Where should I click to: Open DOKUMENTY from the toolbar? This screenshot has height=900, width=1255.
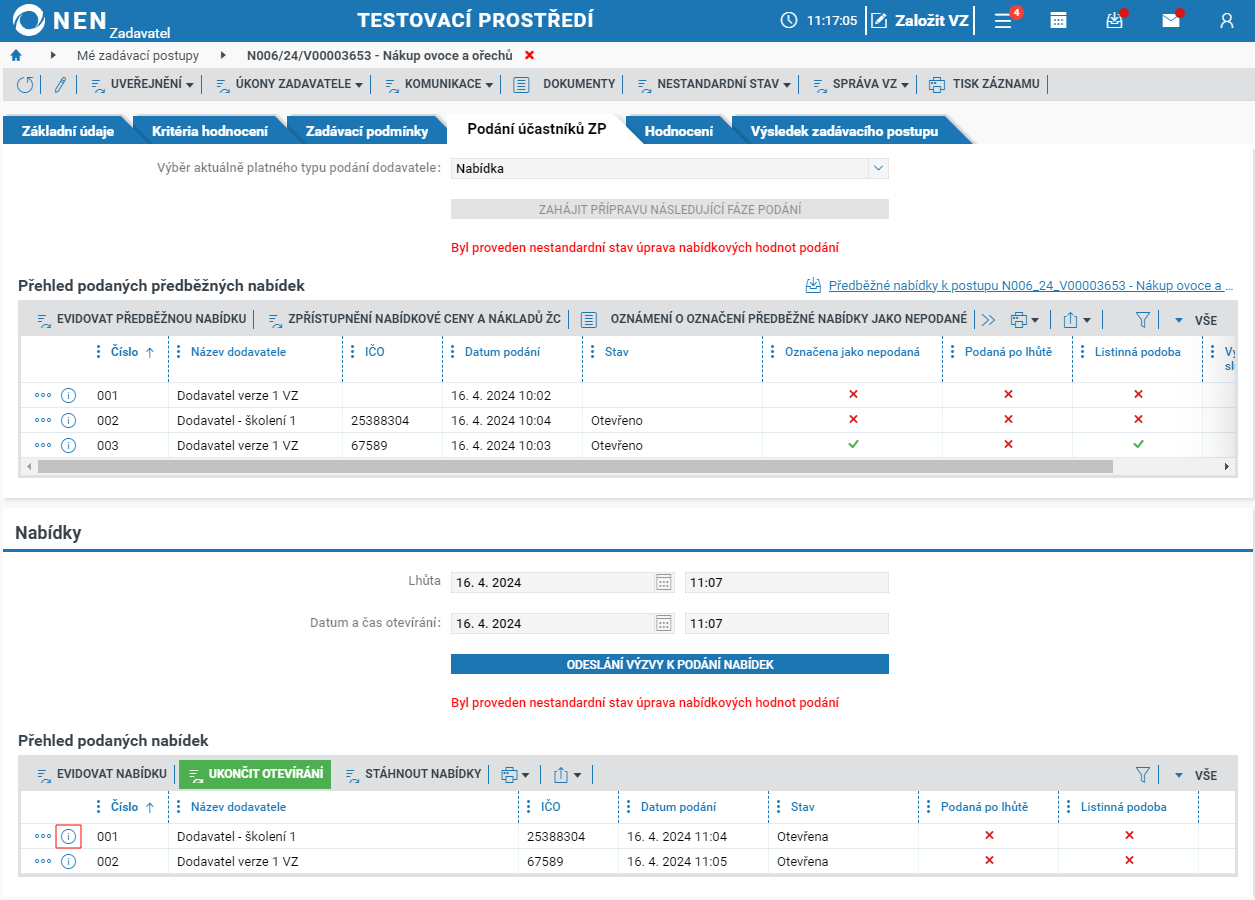click(565, 85)
